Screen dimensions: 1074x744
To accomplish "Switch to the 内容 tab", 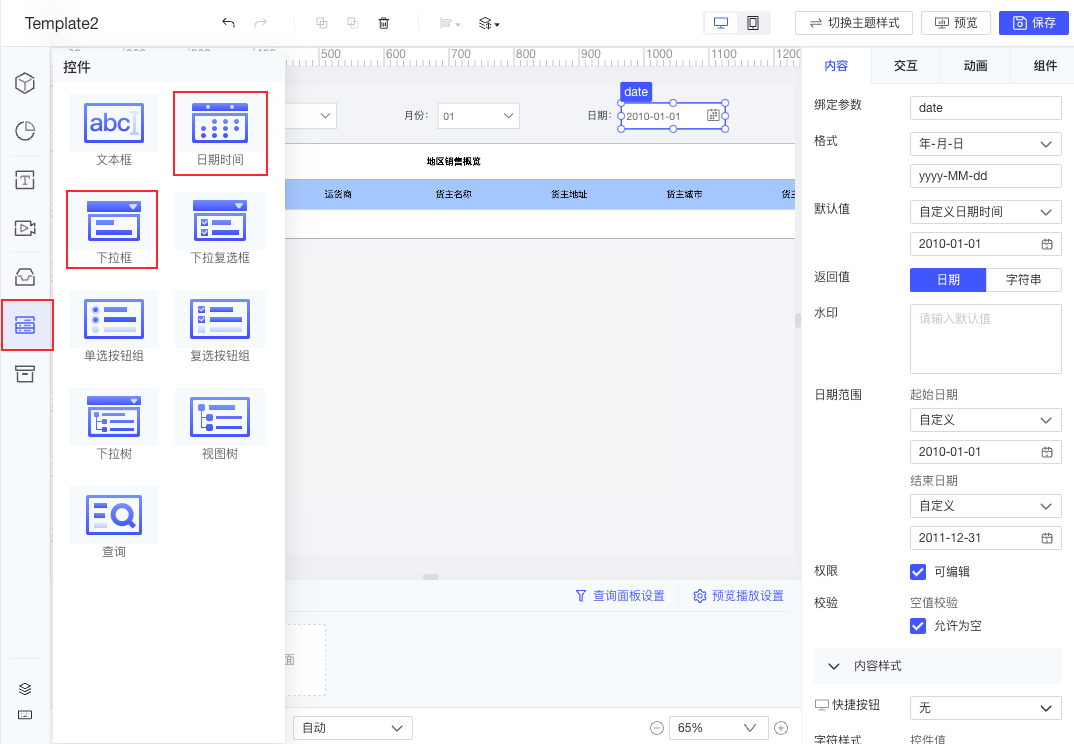I will (836, 66).
